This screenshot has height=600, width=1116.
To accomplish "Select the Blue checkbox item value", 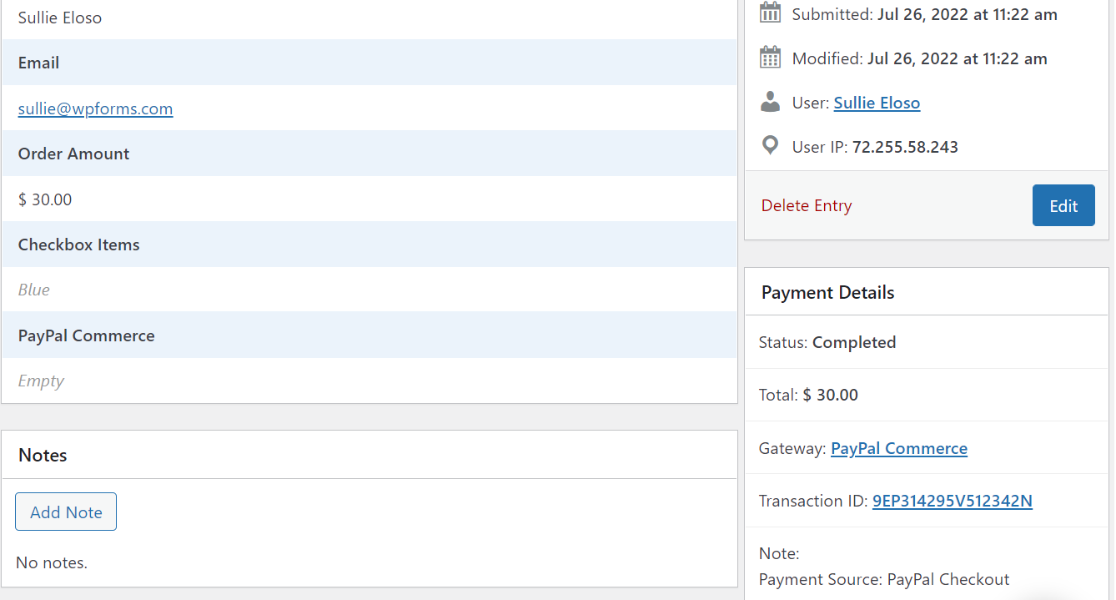I will click(33, 290).
